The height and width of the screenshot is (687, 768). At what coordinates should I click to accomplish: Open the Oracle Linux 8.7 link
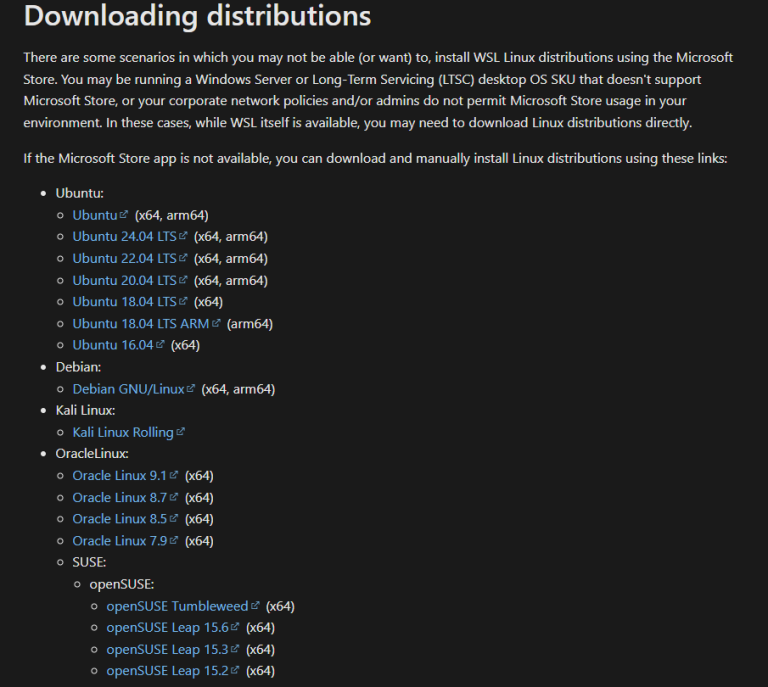(x=125, y=497)
